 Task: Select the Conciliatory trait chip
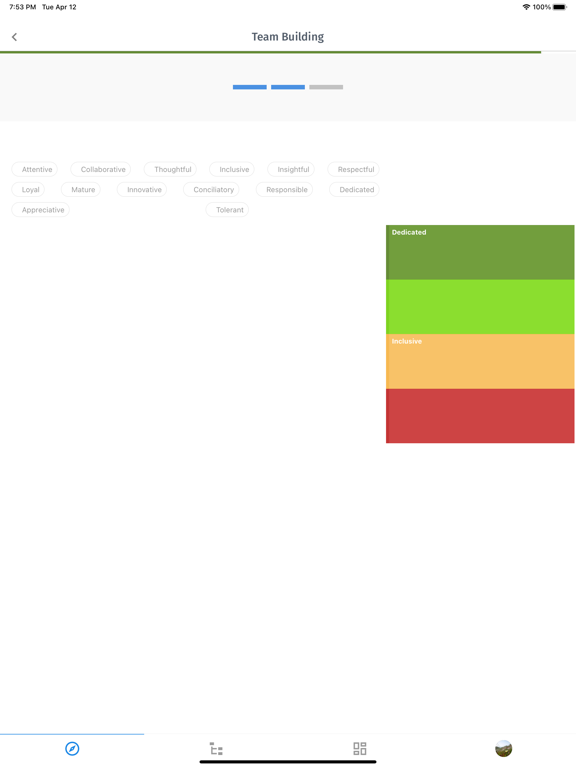pyautogui.click(x=211, y=190)
